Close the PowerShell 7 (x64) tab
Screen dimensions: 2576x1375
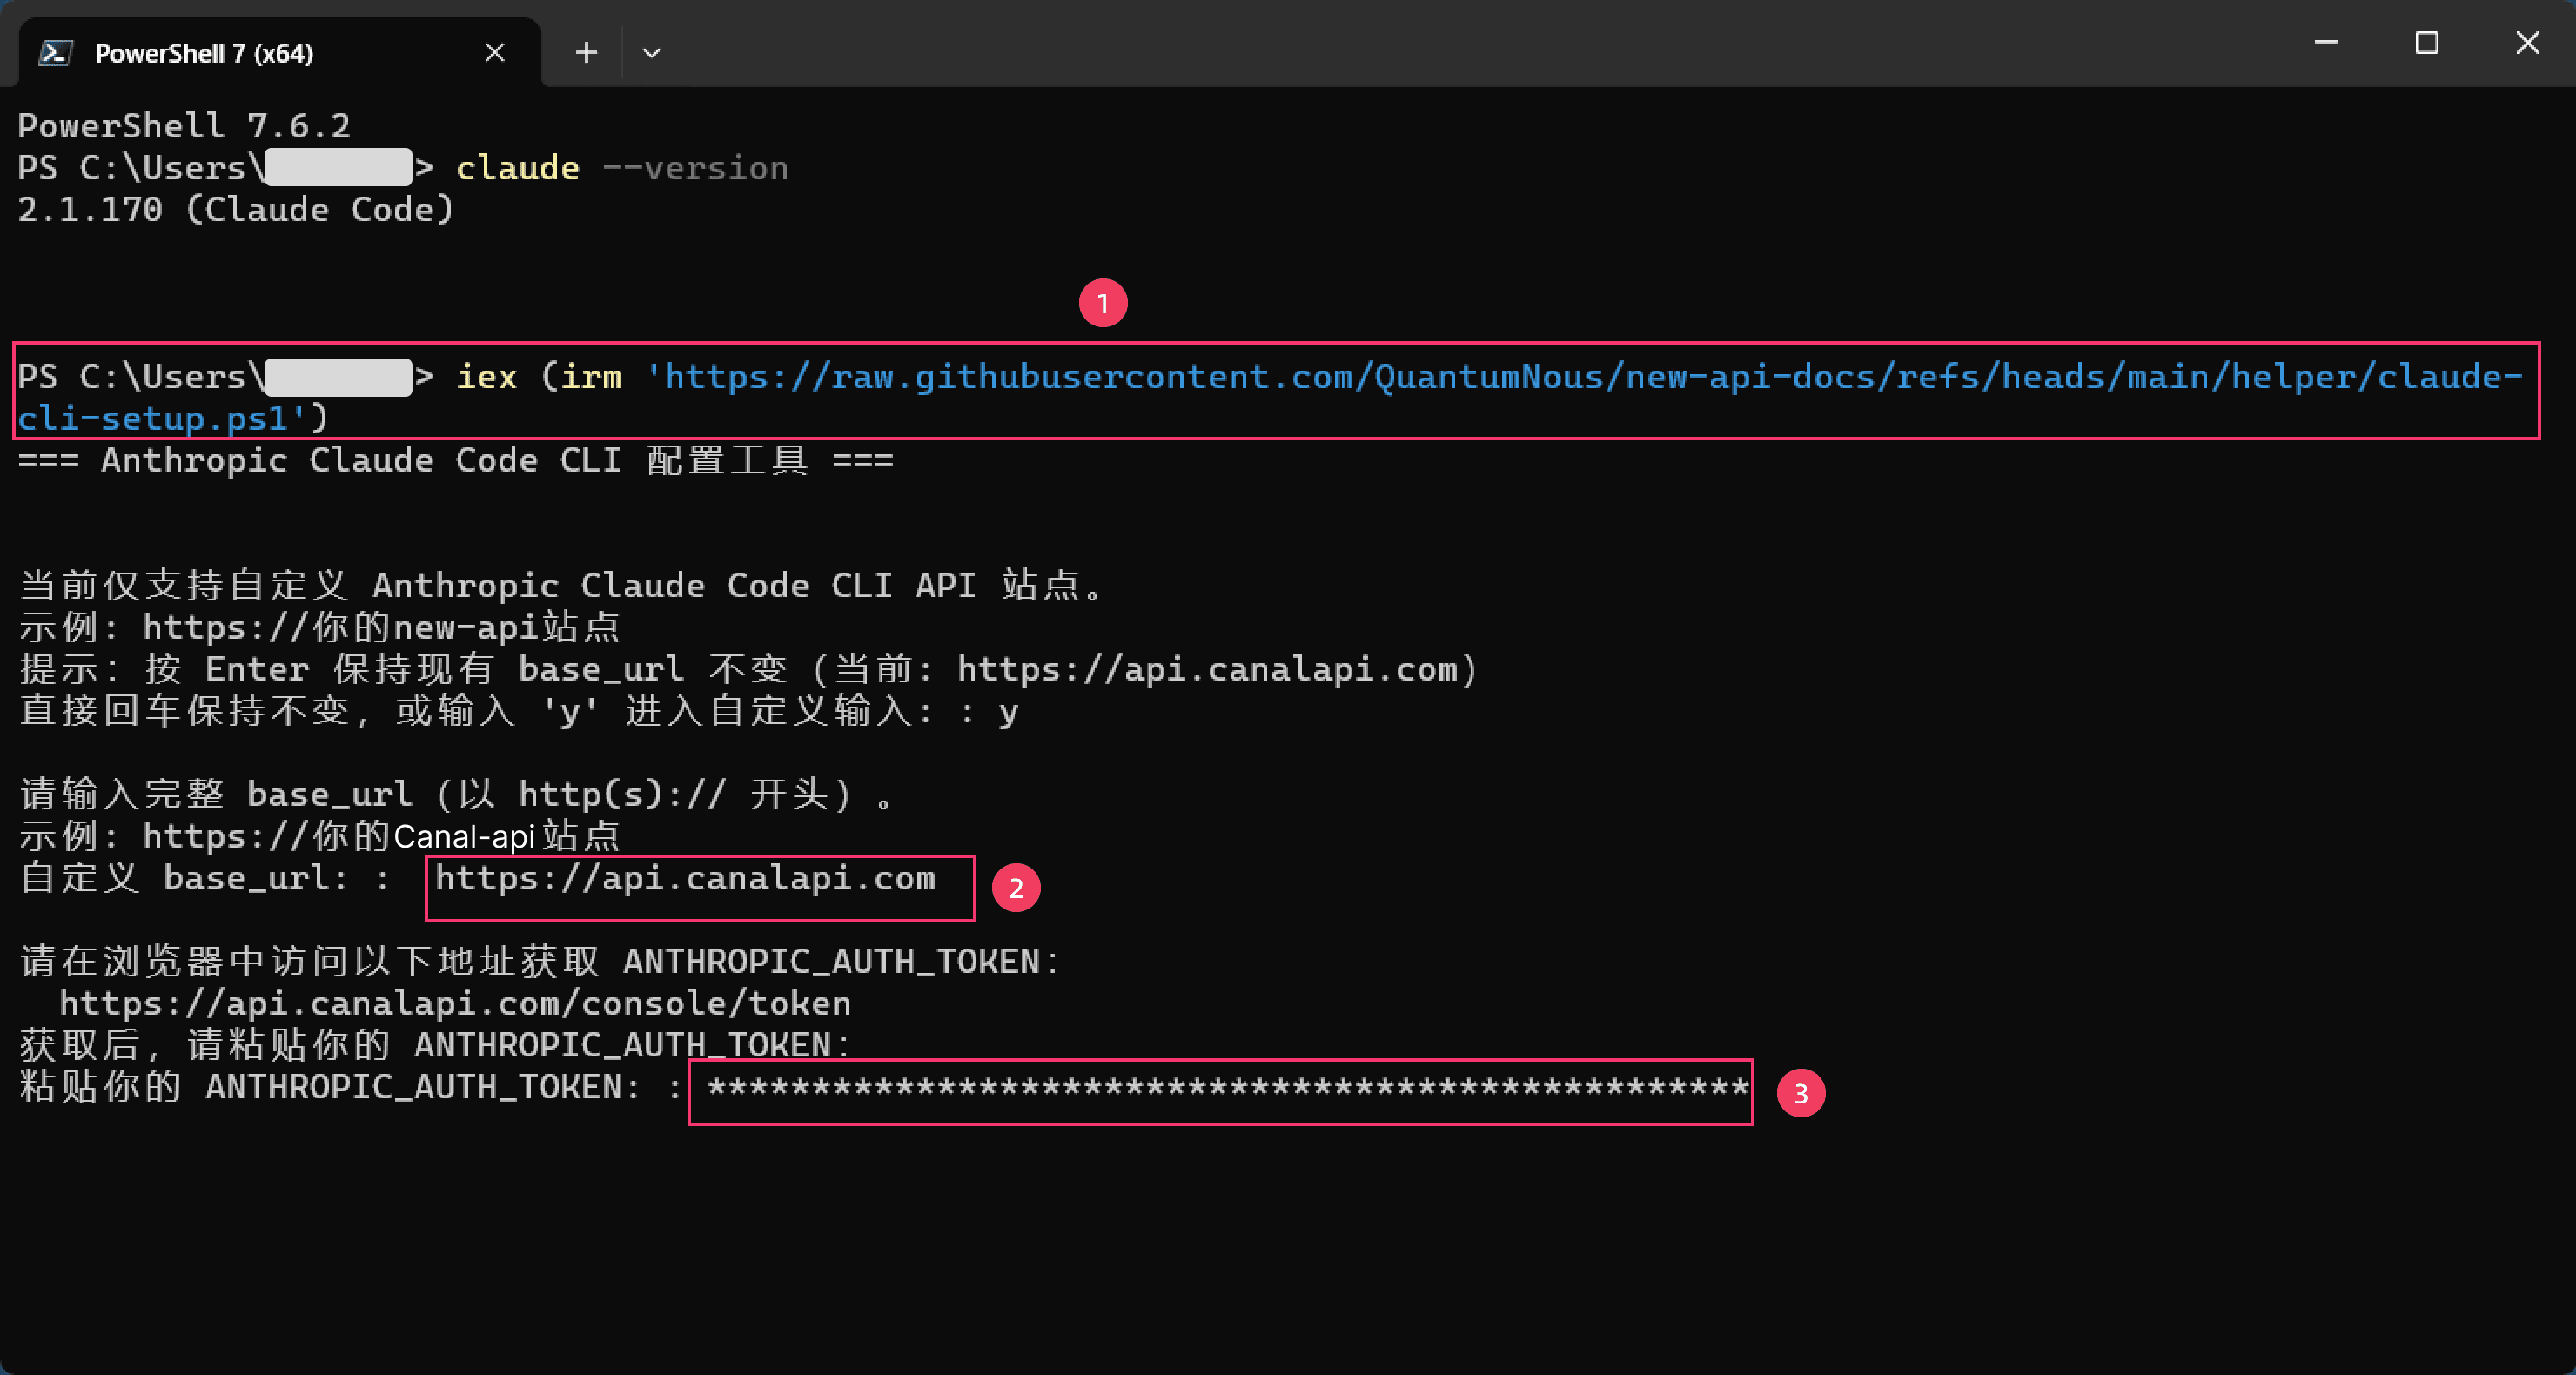click(494, 53)
